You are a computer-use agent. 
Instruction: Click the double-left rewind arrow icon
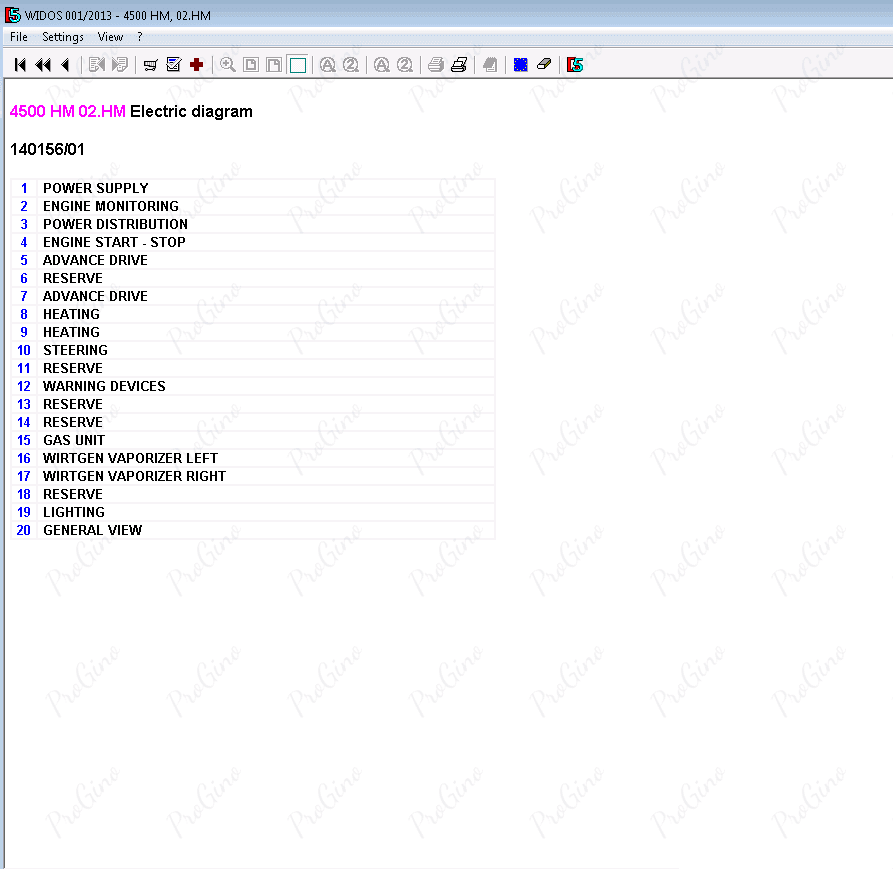click(x=43, y=65)
